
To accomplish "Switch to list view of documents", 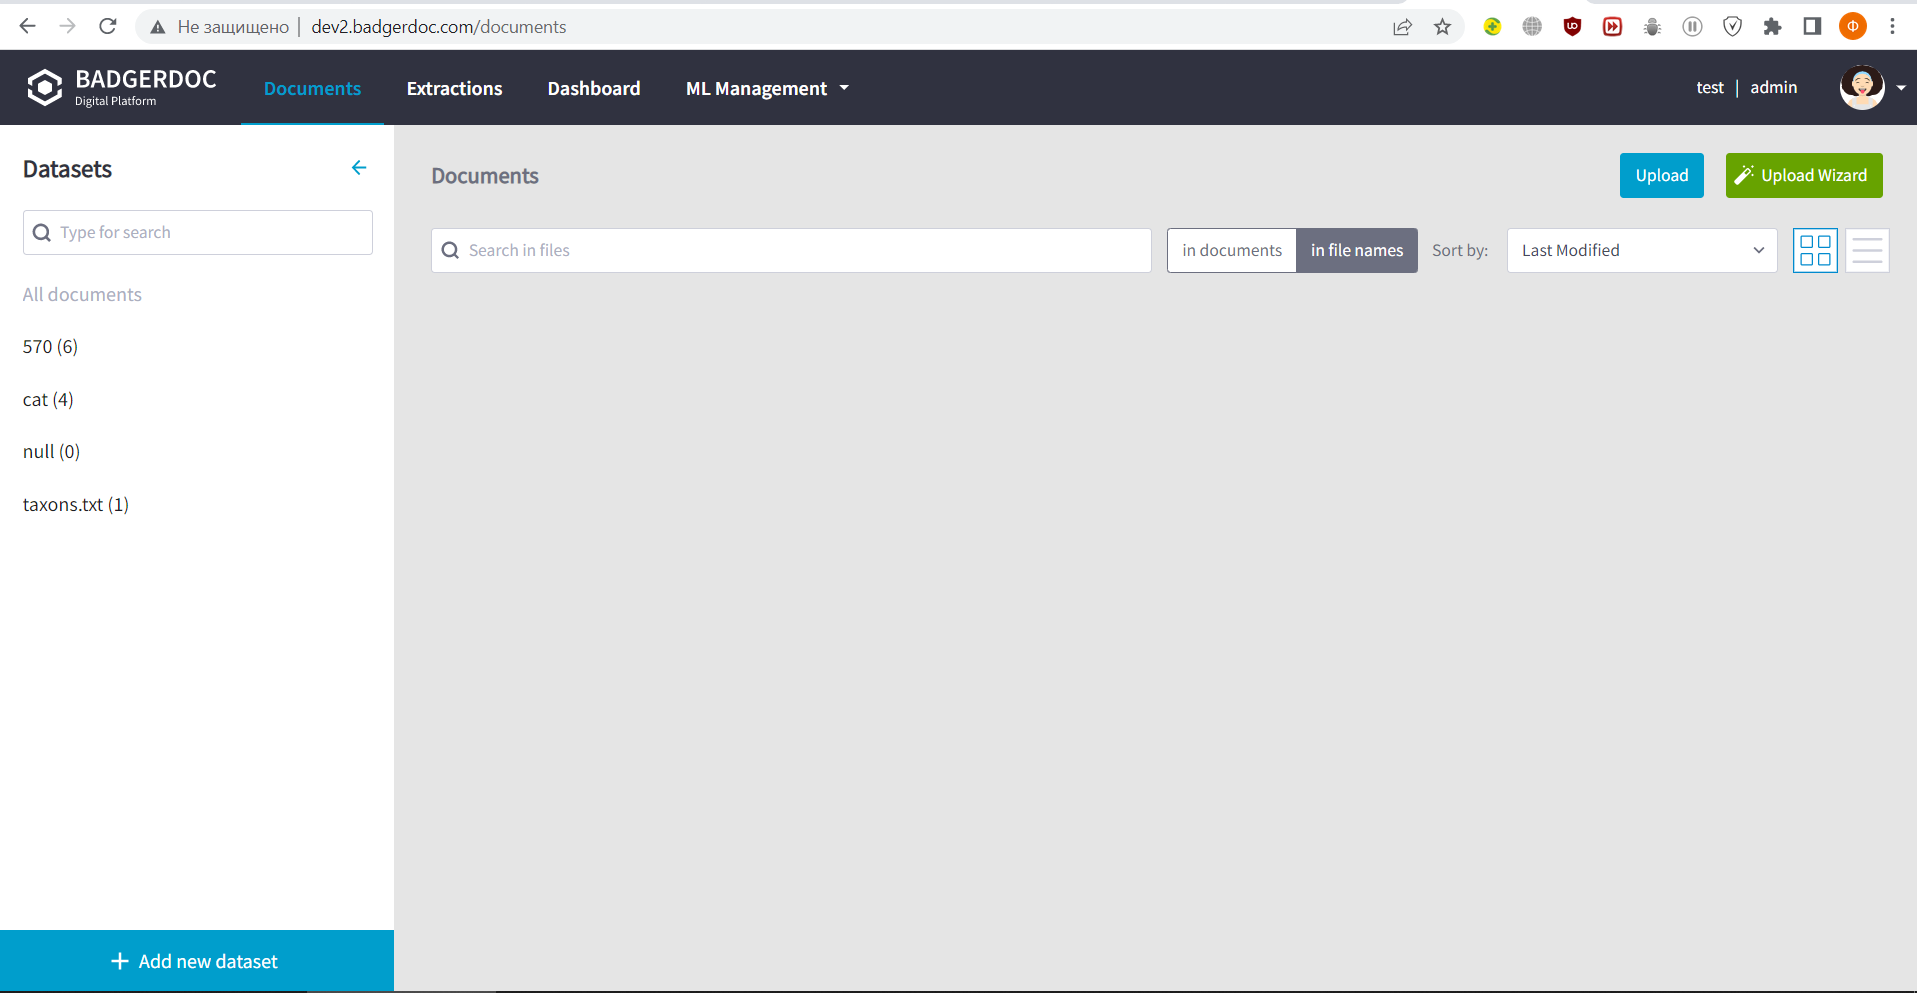I will point(1866,250).
